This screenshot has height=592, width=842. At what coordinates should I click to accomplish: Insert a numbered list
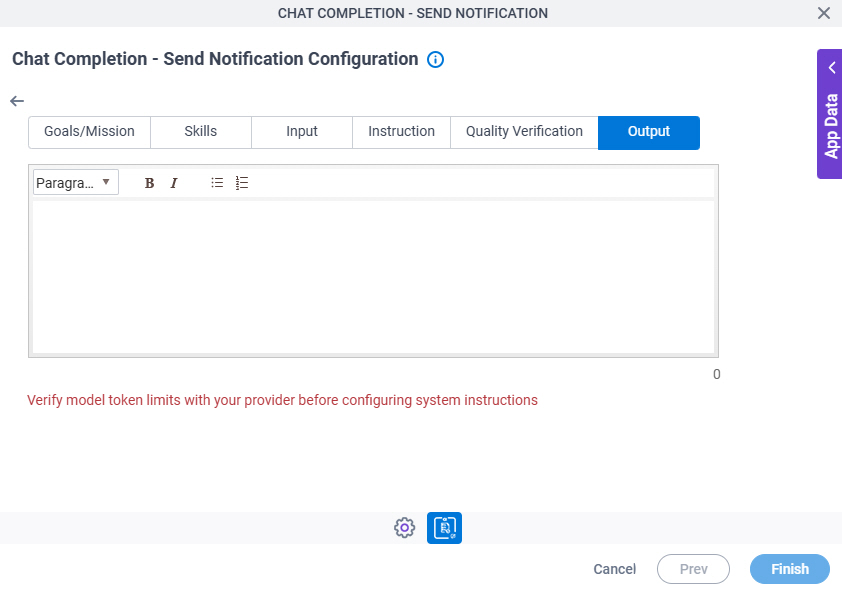(242, 183)
